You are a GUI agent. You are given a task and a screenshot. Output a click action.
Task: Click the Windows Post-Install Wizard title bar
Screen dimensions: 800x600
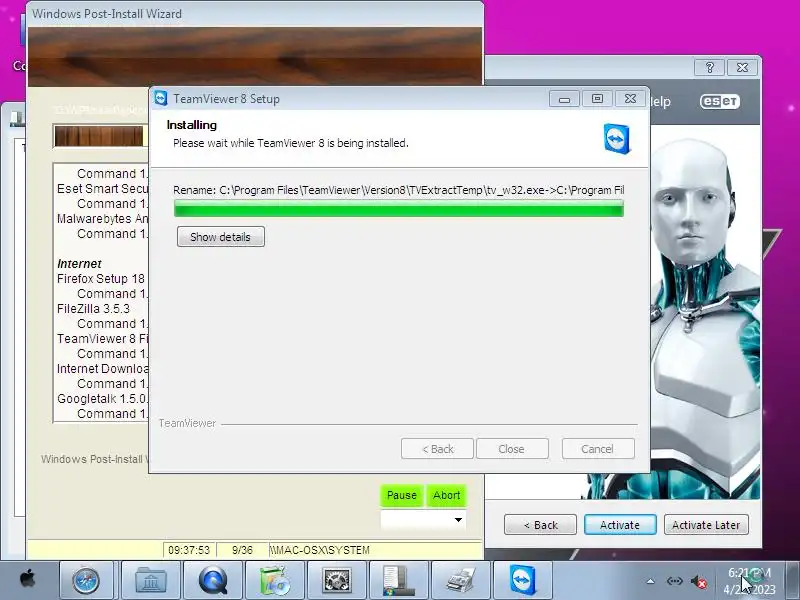tap(255, 14)
